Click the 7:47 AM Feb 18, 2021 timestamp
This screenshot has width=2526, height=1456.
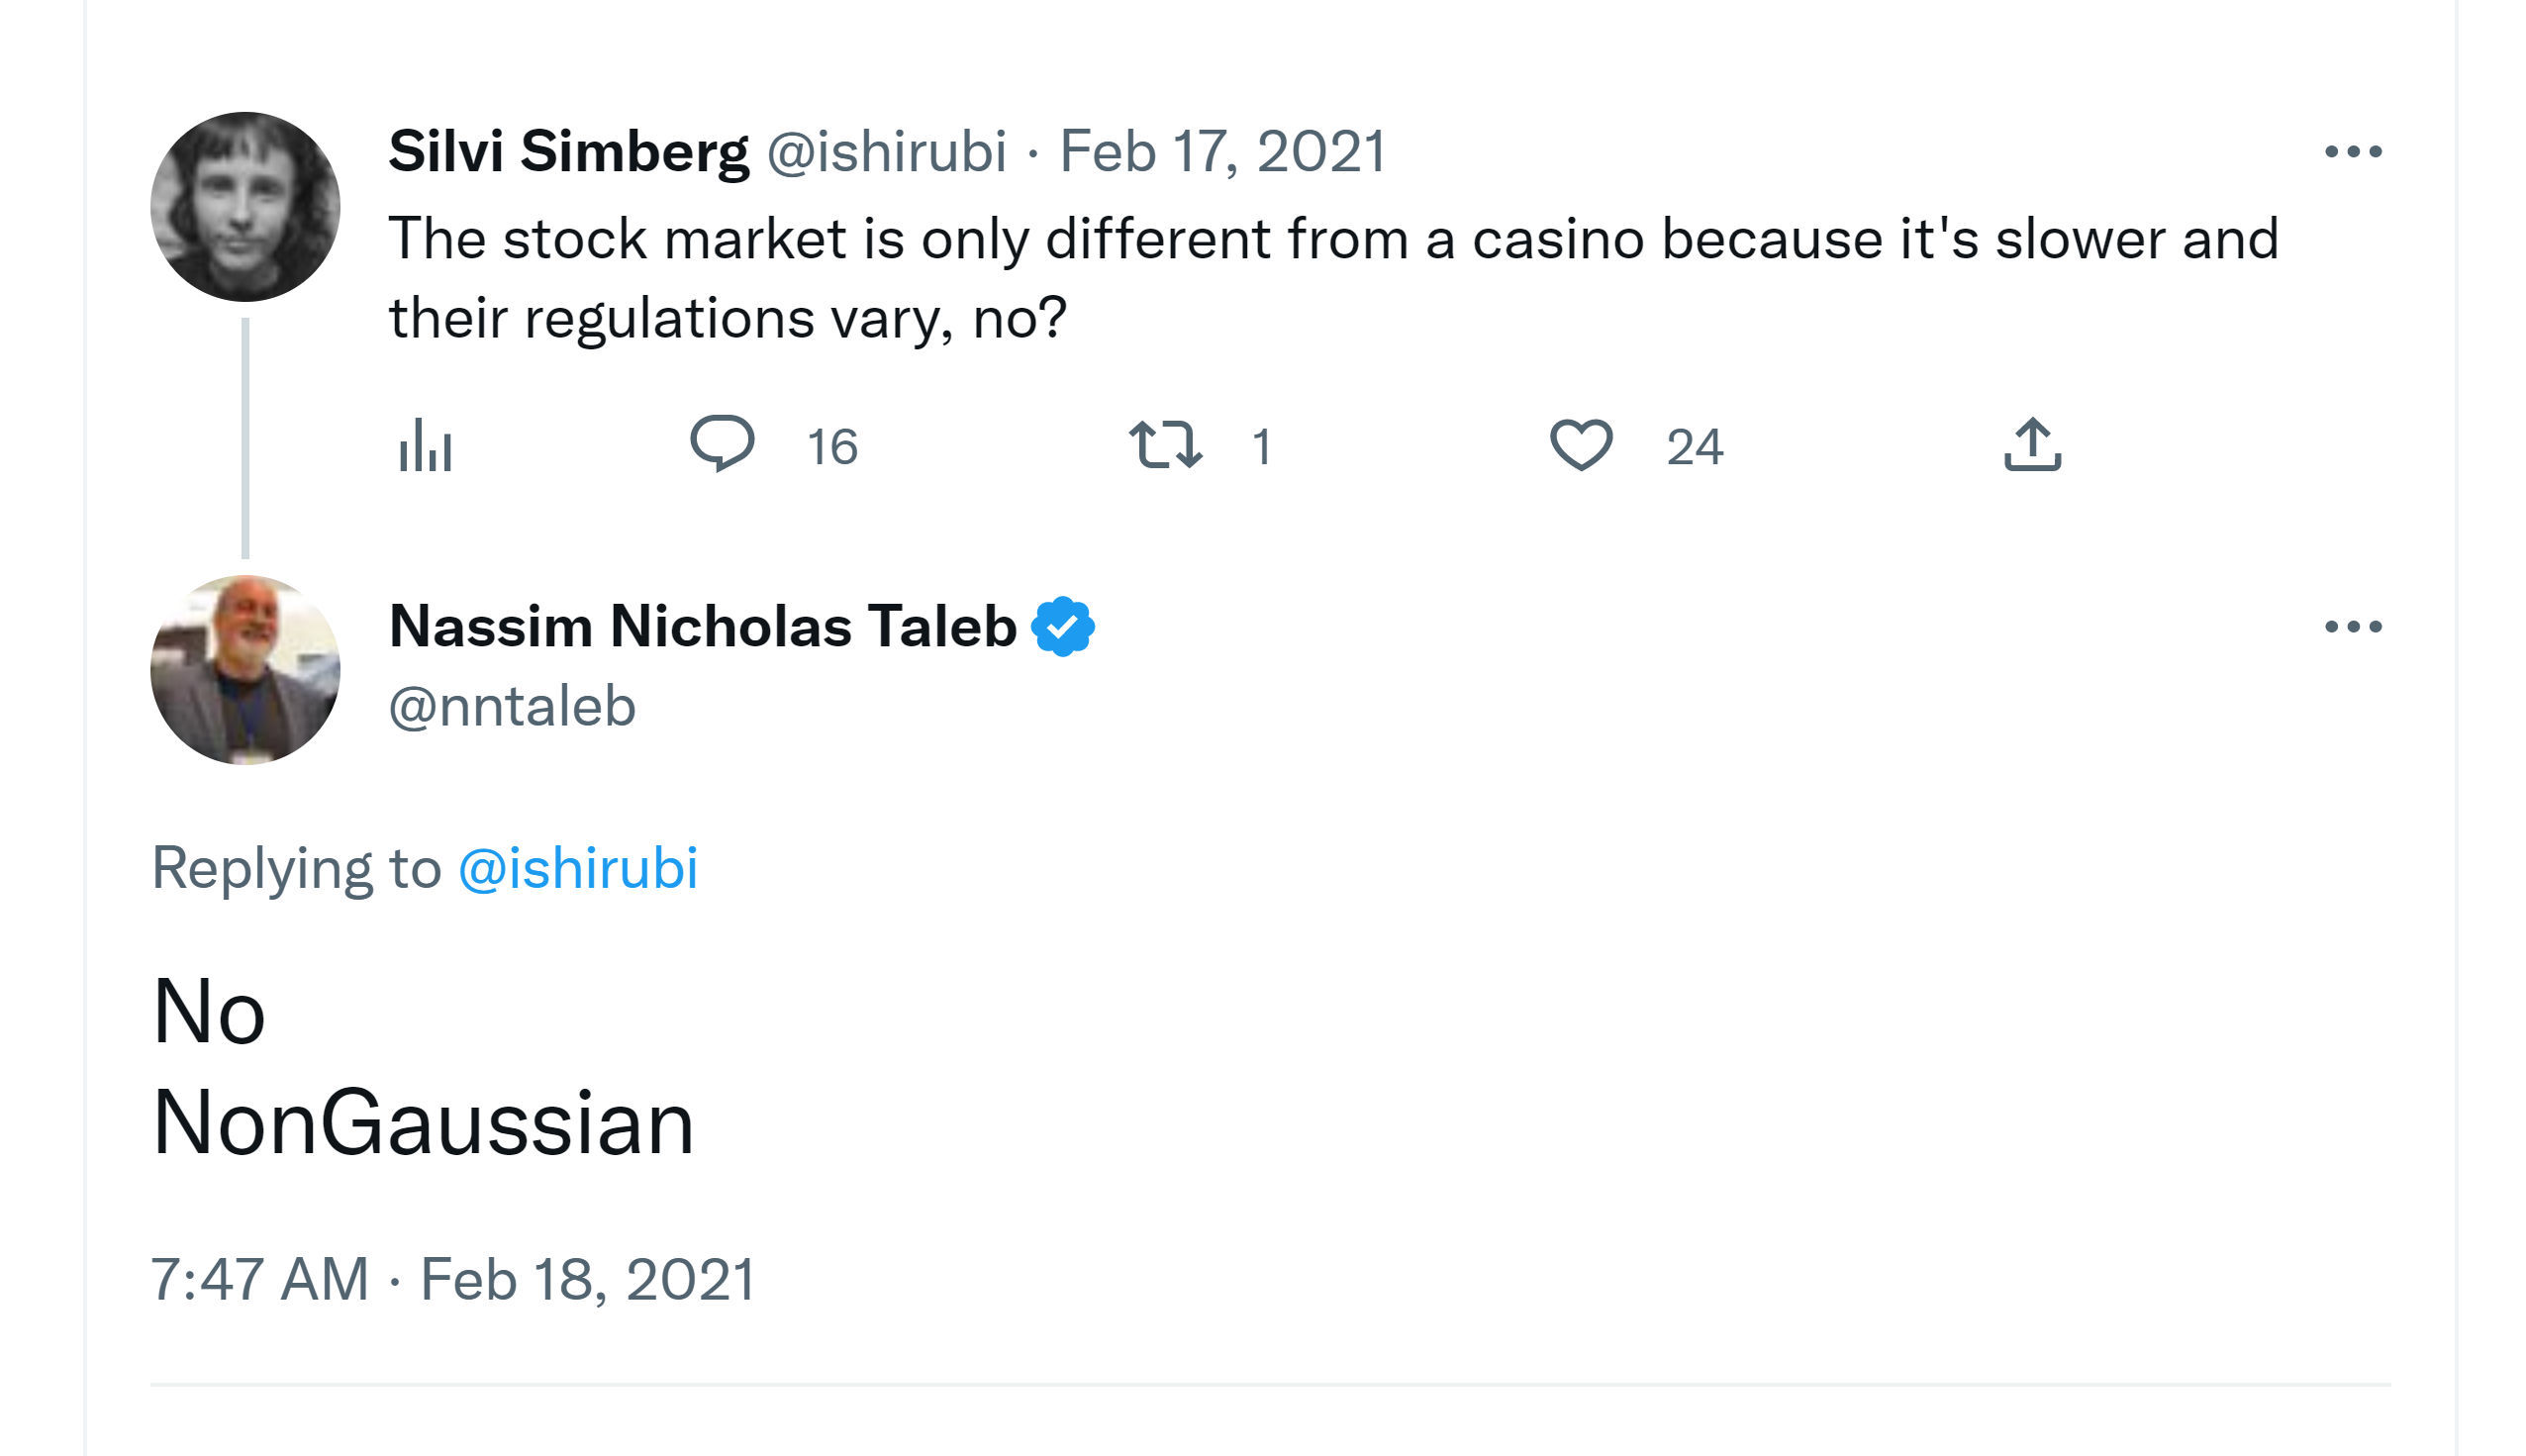tap(453, 1279)
